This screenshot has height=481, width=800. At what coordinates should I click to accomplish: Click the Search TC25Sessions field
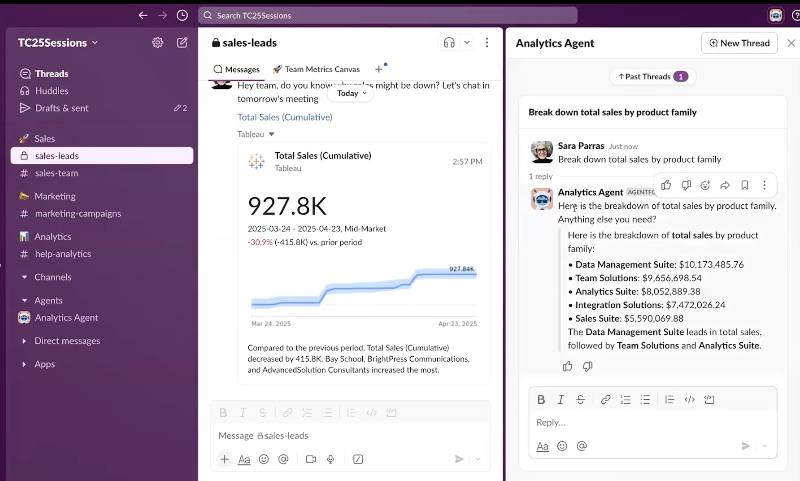coord(388,15)
